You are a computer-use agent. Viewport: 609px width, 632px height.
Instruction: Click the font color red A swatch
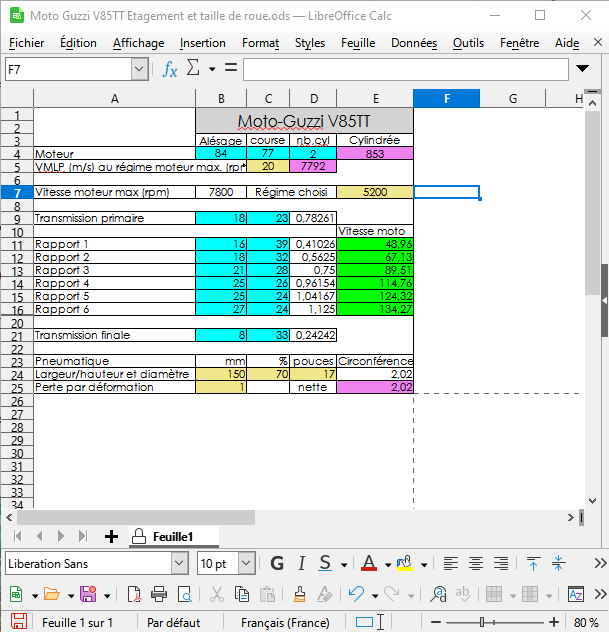(369, 563)
